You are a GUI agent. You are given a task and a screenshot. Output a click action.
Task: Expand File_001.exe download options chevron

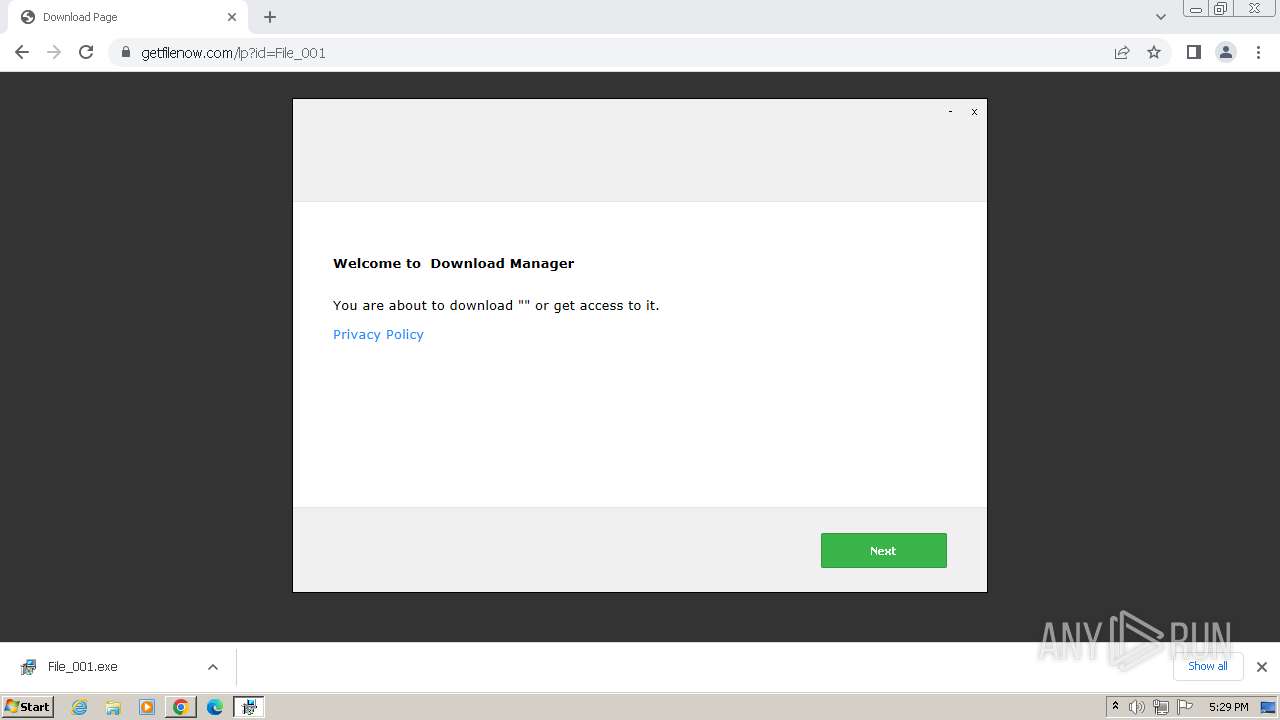point(213,667)
